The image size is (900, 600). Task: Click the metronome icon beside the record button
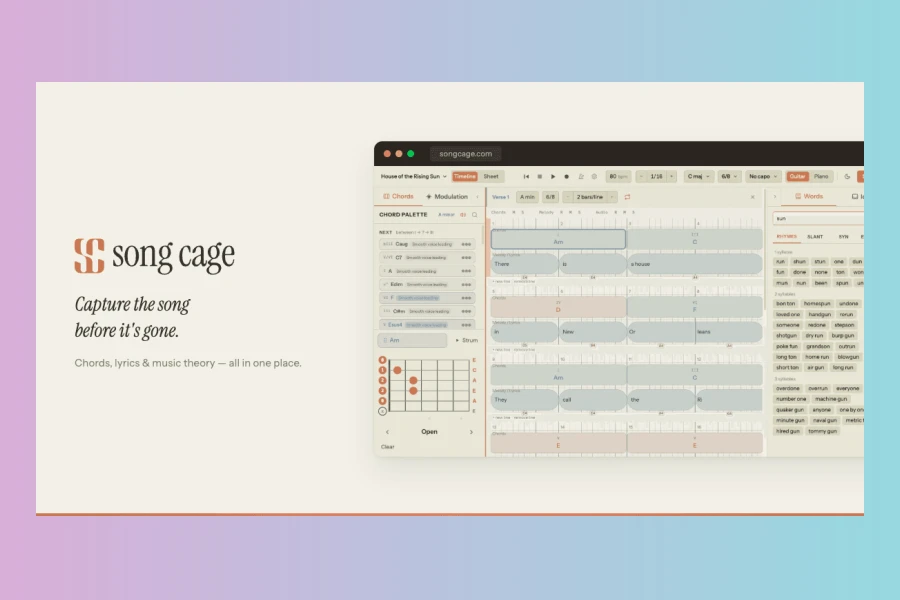coord(581,176)
